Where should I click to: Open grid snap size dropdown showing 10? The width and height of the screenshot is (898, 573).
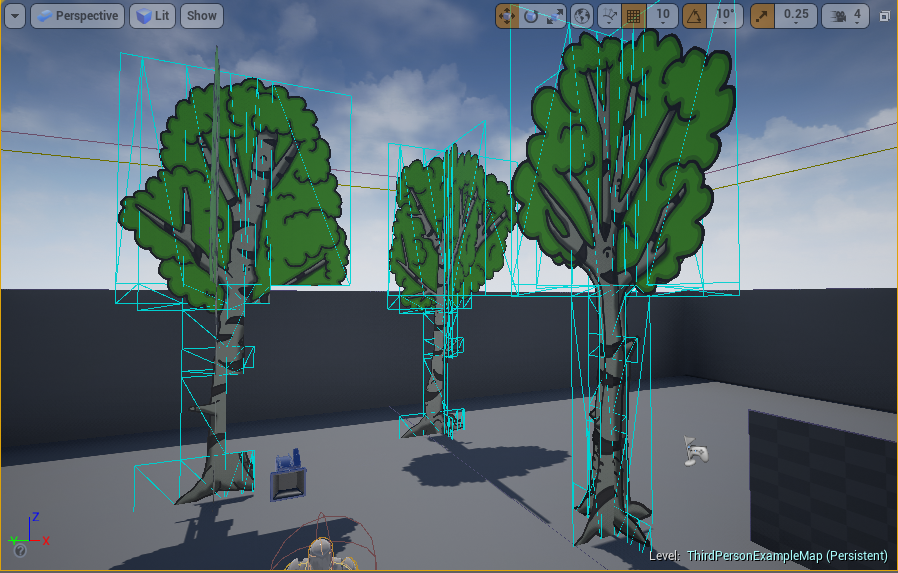click(662, 16)
